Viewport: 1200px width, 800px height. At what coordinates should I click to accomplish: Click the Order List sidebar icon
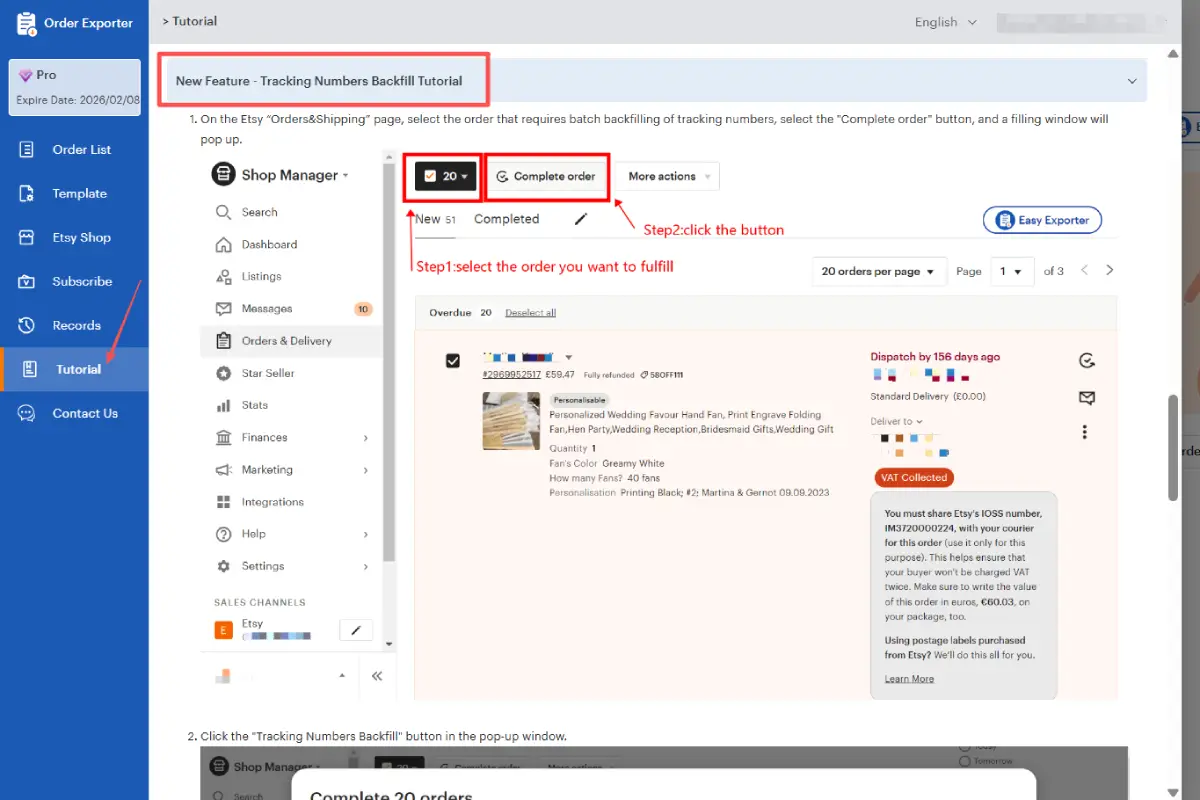pyautogui.click(x=27, y=149)
